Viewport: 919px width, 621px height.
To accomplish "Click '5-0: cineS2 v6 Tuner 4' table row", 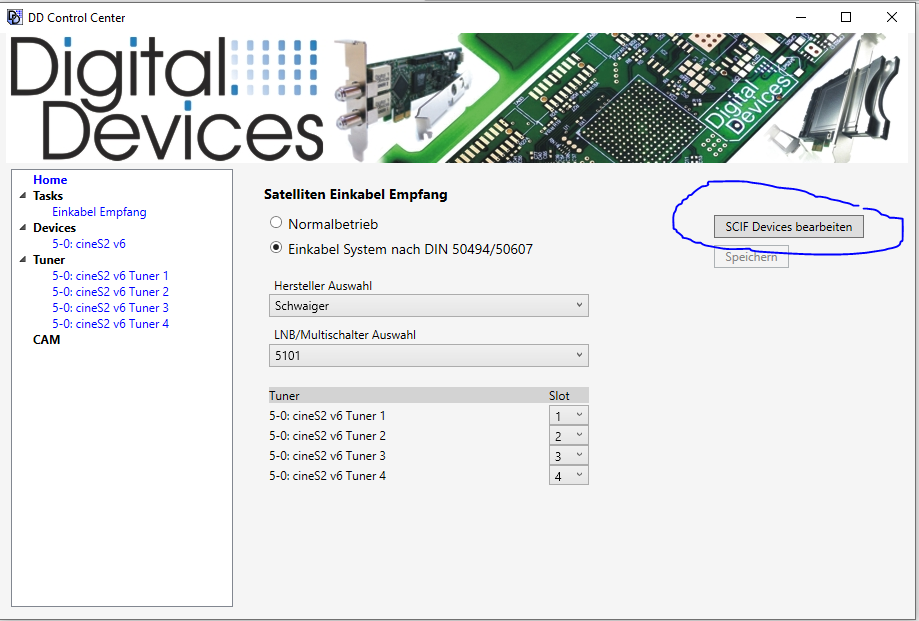I will tap(428, 475).
